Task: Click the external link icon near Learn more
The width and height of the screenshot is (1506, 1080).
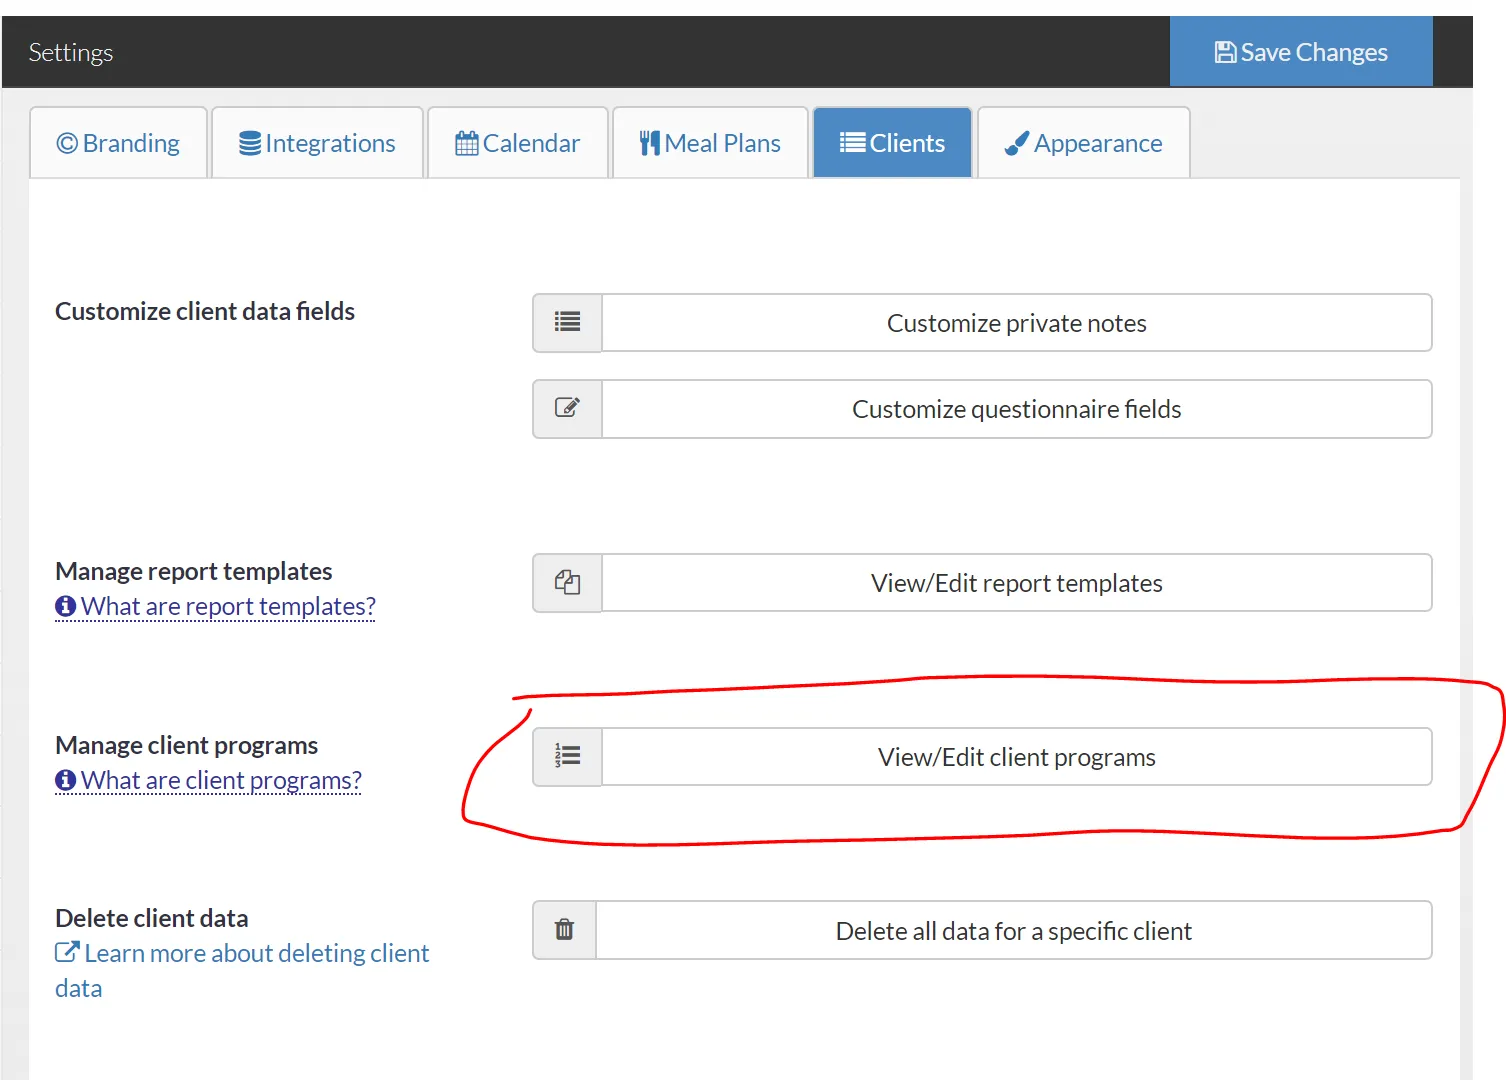Action: pos(67,952)
